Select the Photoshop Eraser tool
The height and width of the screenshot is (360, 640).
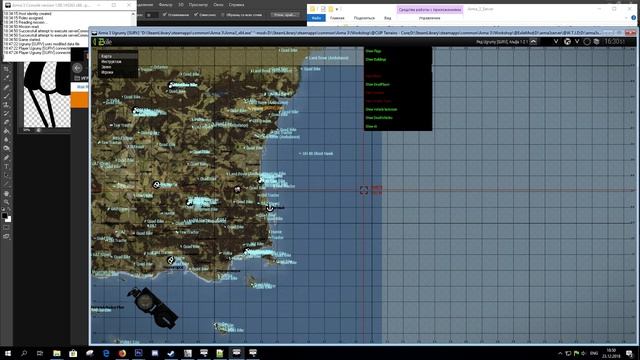pos(6,122)
